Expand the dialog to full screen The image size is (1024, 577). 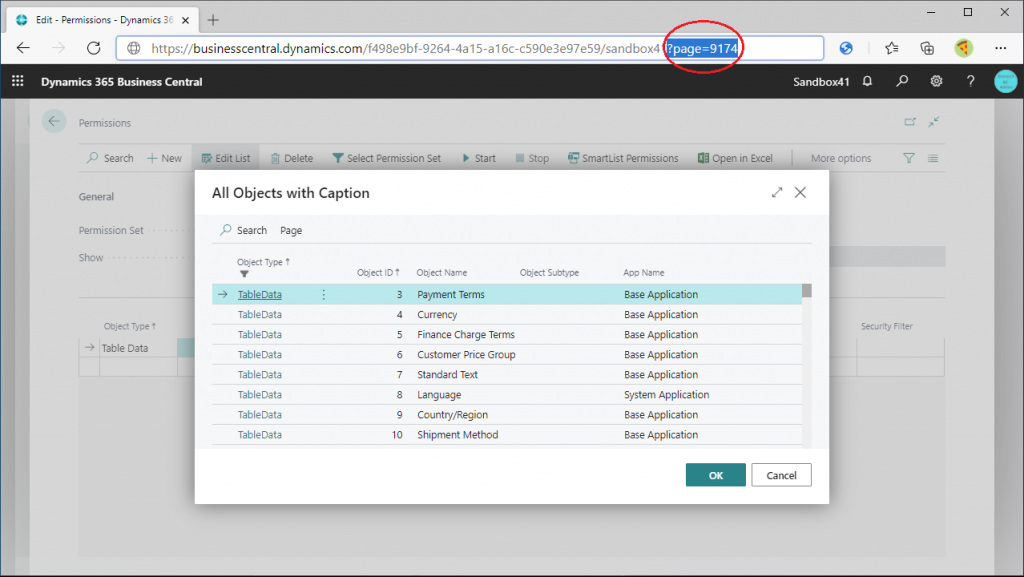[x=777, y=193]
